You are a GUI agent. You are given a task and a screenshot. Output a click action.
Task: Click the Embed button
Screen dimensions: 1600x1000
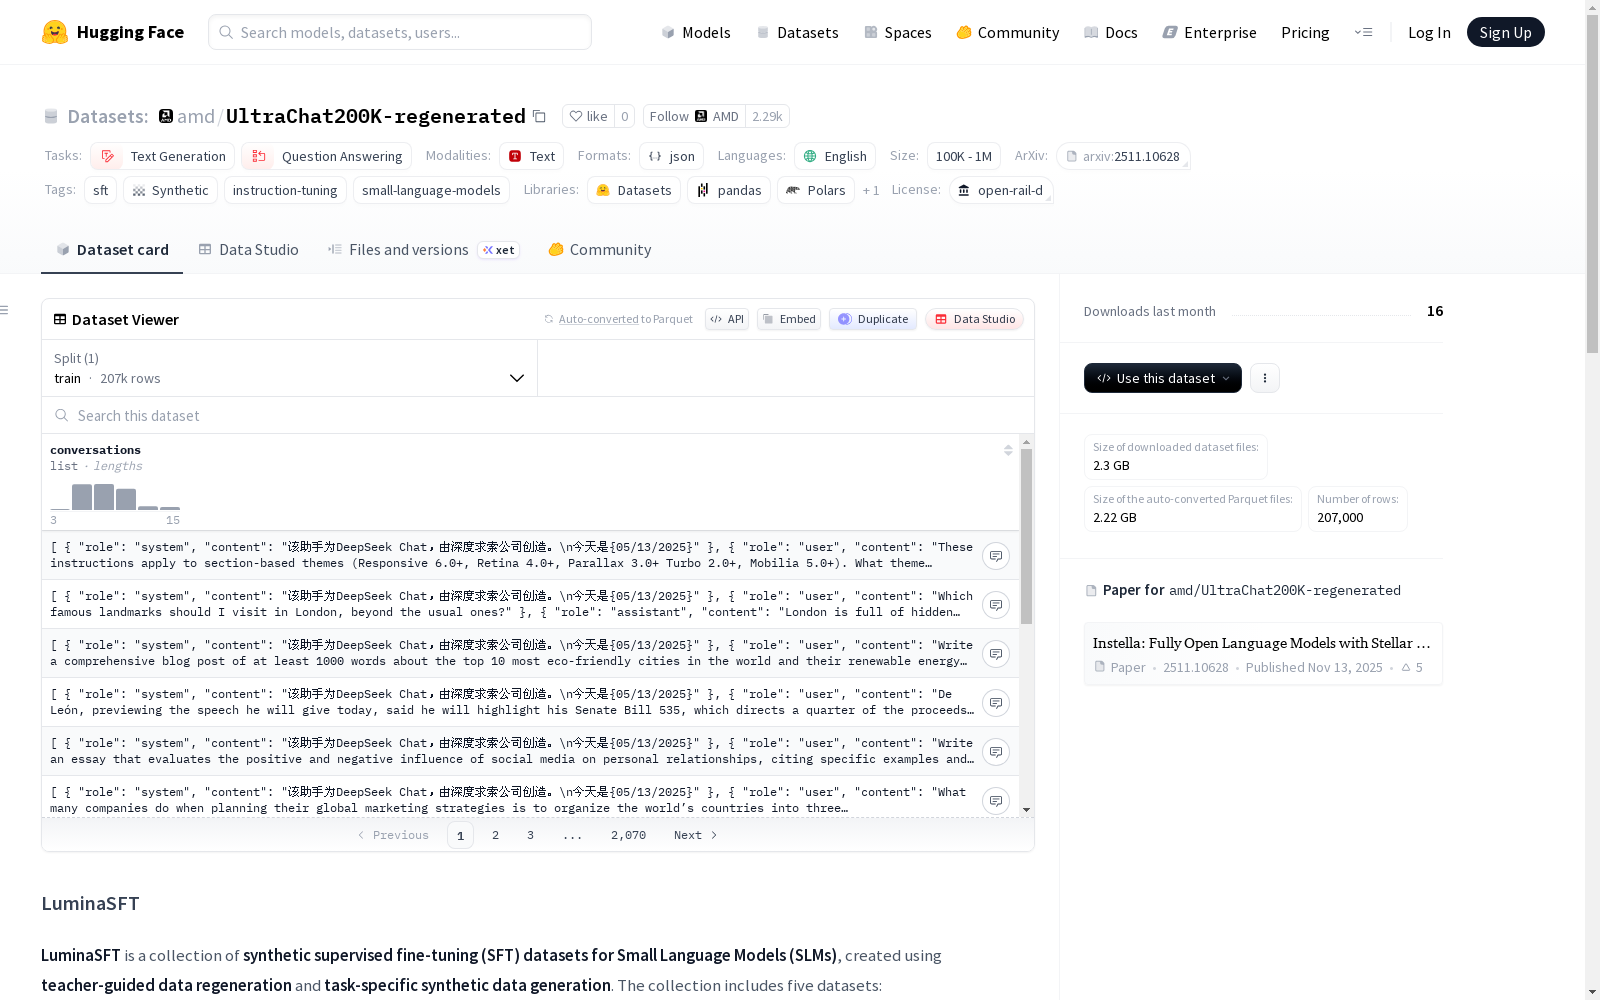tap(789, 319)
